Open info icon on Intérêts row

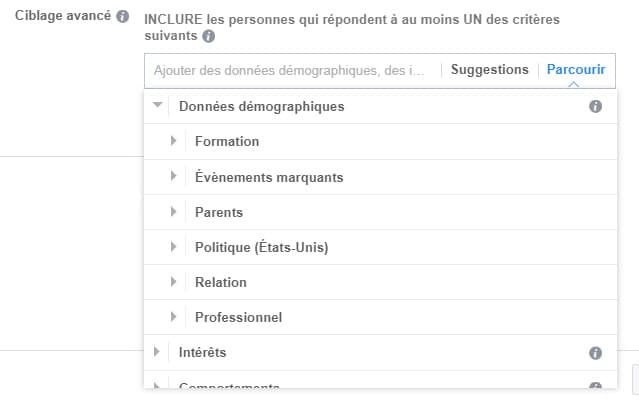595,353
